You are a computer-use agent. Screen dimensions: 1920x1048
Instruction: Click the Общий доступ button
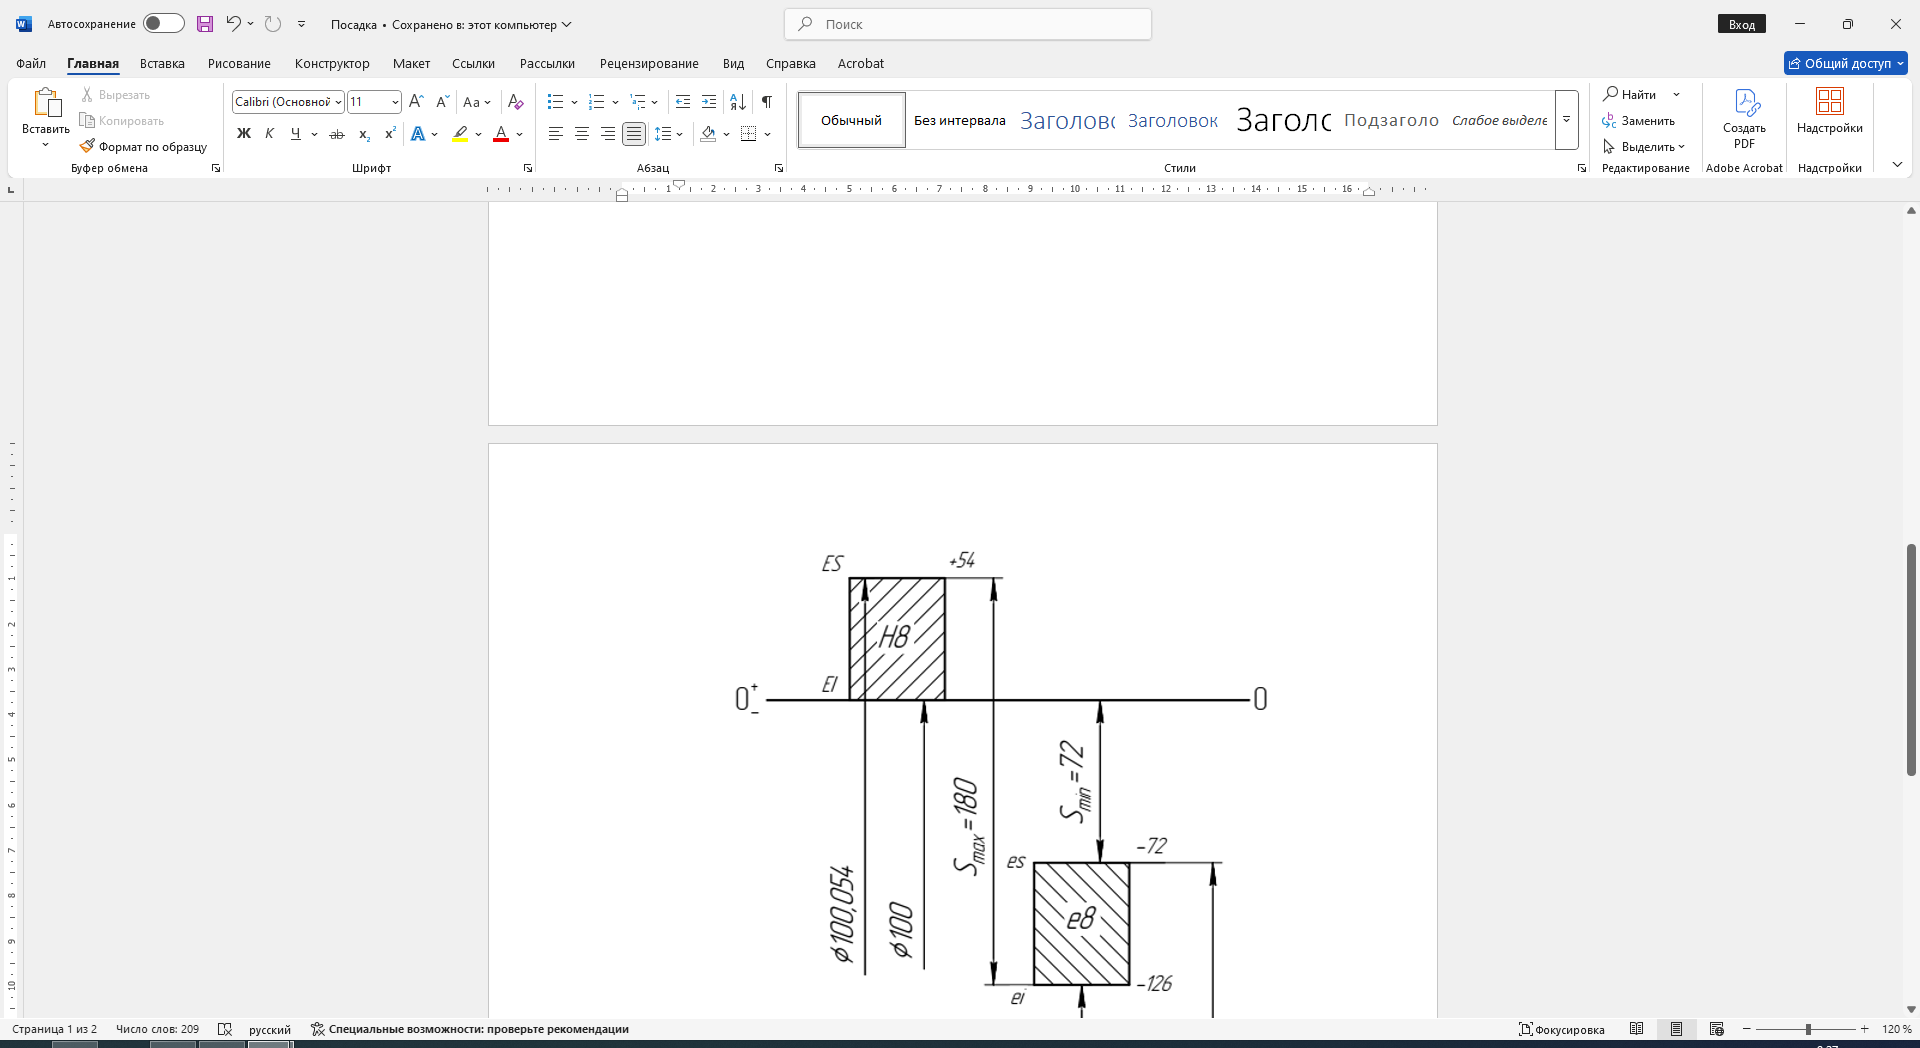tap(1846, 63)
